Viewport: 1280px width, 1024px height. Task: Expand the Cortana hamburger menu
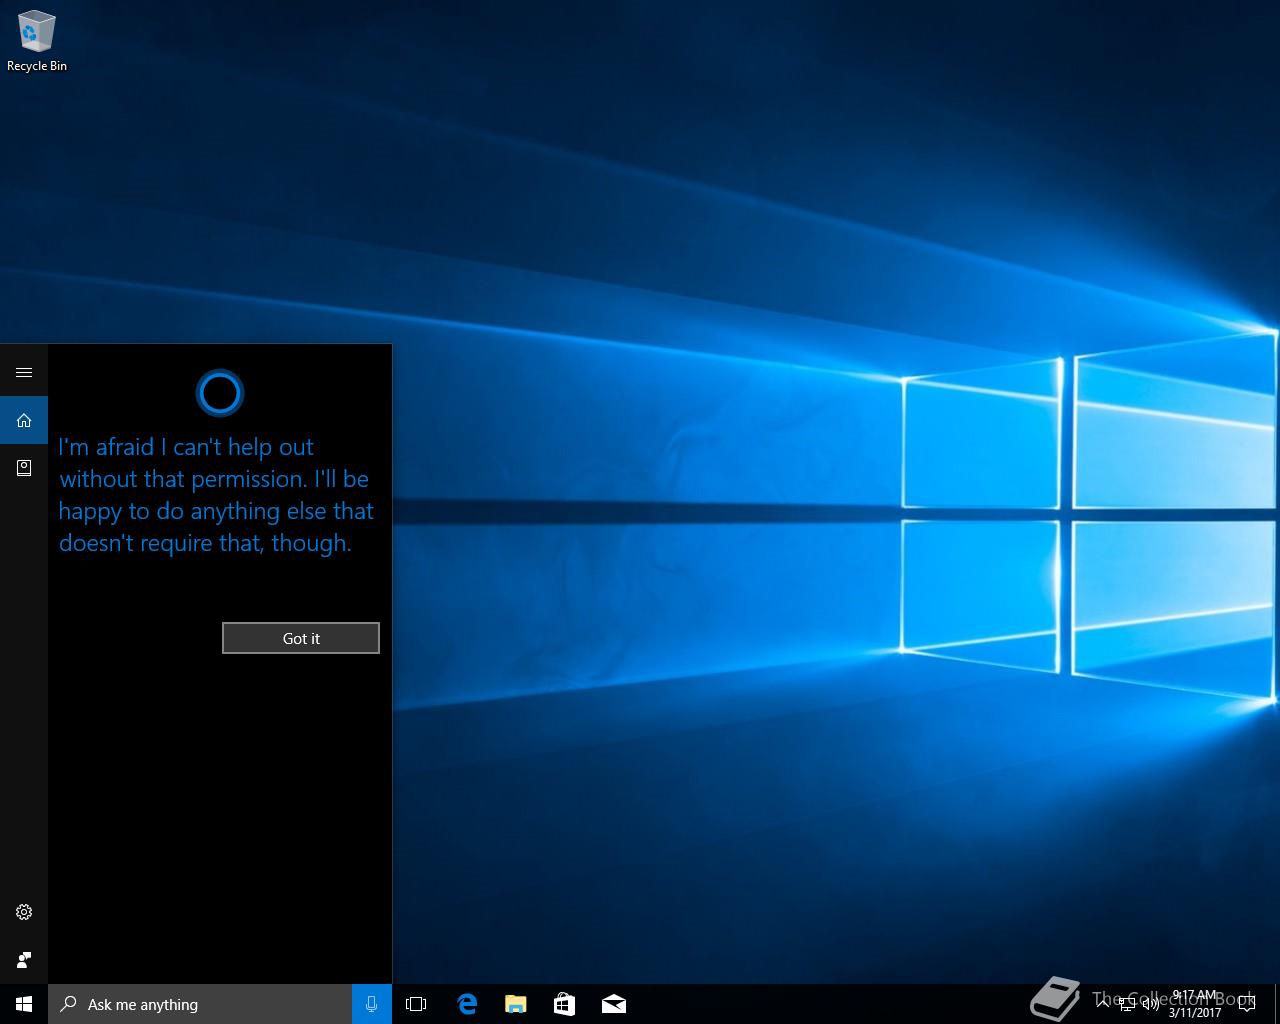24,373
